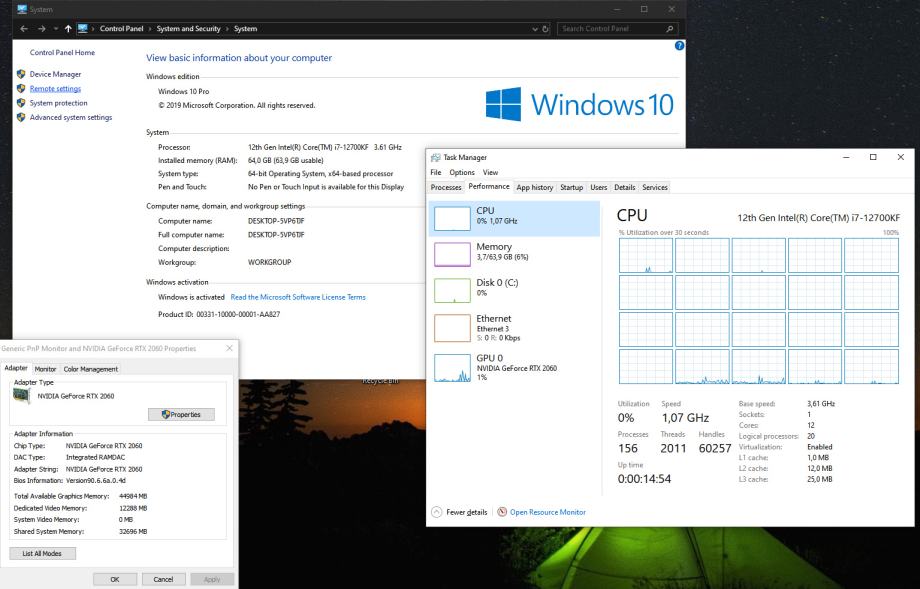The image size is (920, 589).
Task: Click the up arrow in System address bar
Action: [68, 29]
